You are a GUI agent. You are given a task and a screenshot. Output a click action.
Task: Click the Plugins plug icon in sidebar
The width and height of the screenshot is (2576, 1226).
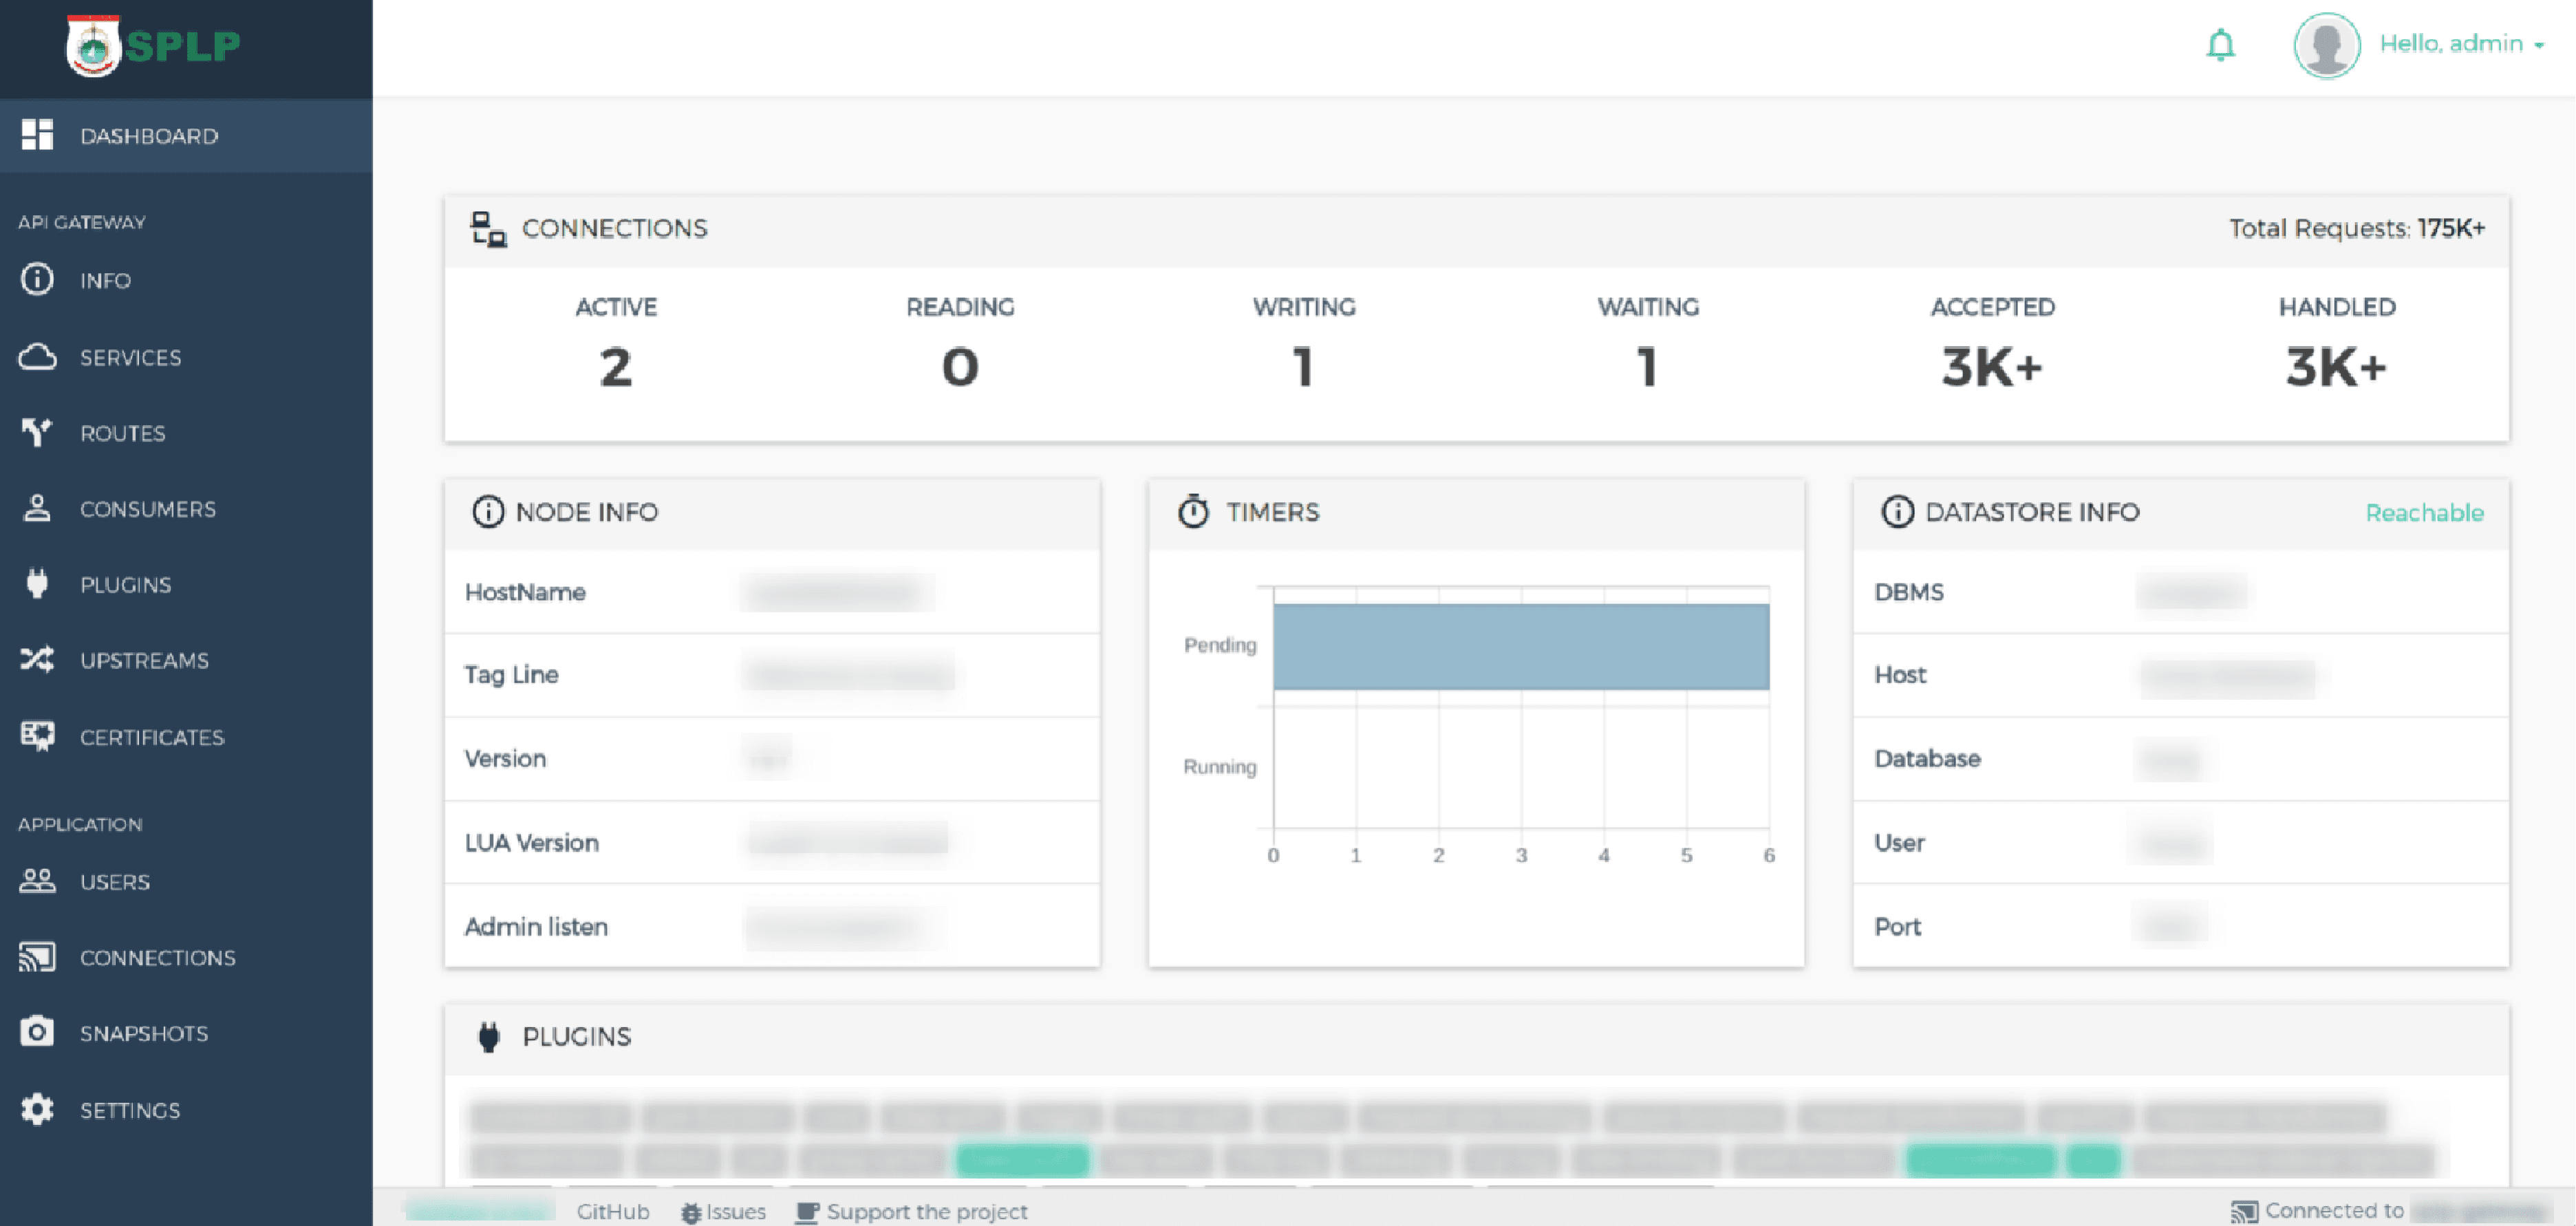[37, 583]
